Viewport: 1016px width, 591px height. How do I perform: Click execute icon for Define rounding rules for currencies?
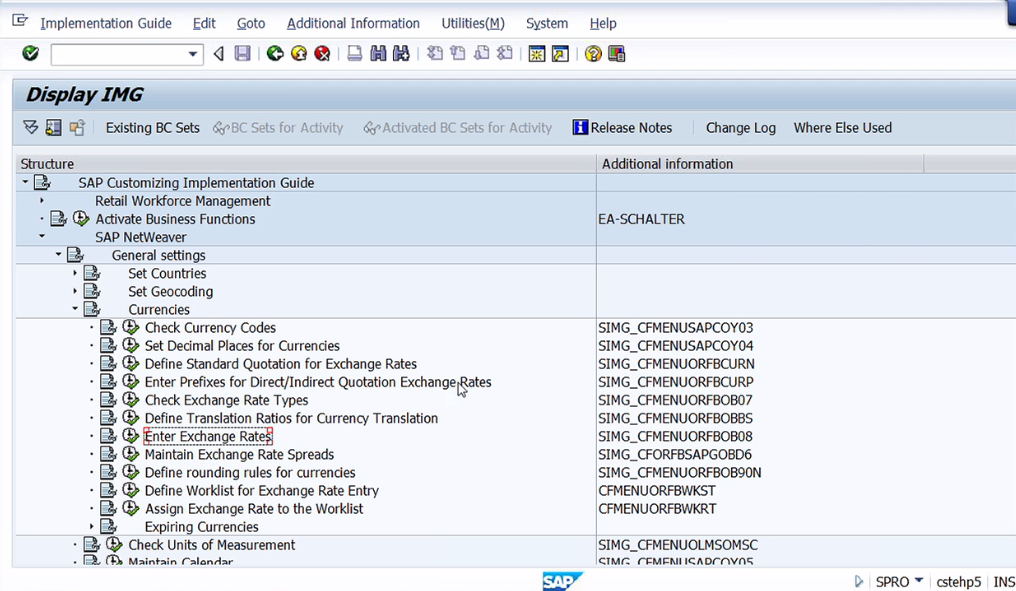[130, 472]
